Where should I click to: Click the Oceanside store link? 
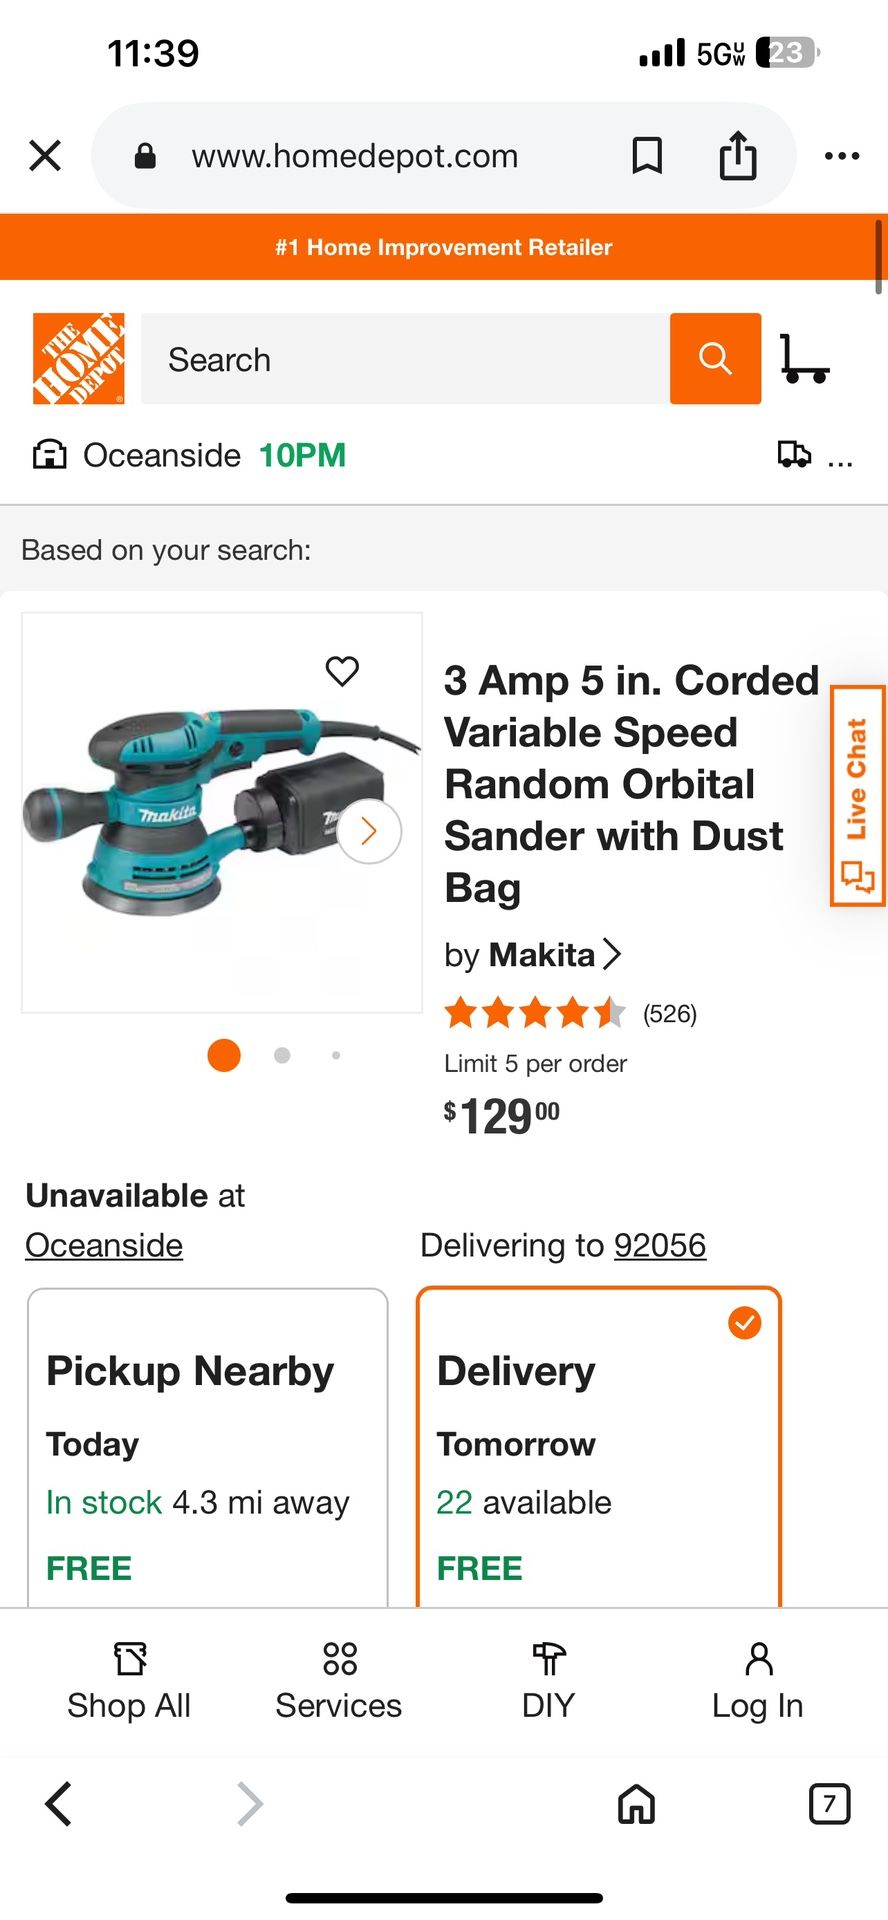click(103, 1245)
